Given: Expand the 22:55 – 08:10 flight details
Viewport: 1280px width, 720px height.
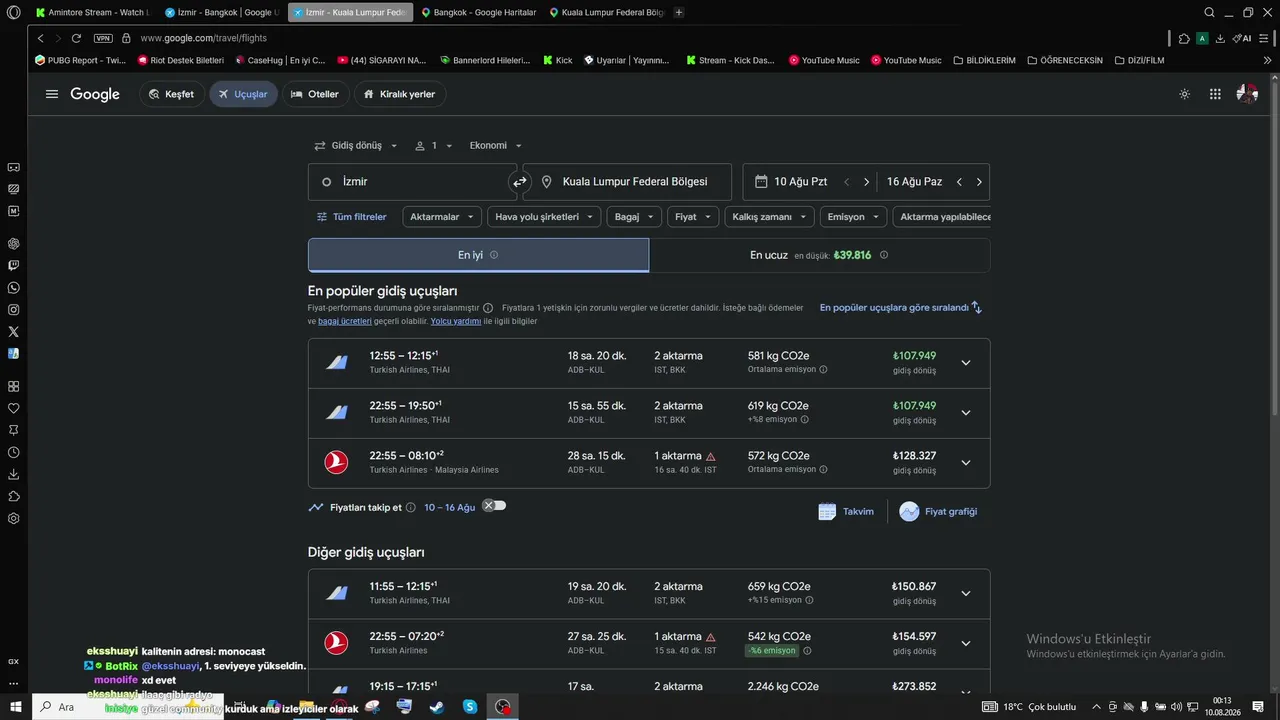Looking at the screenshot, I should tap(965, 463).
